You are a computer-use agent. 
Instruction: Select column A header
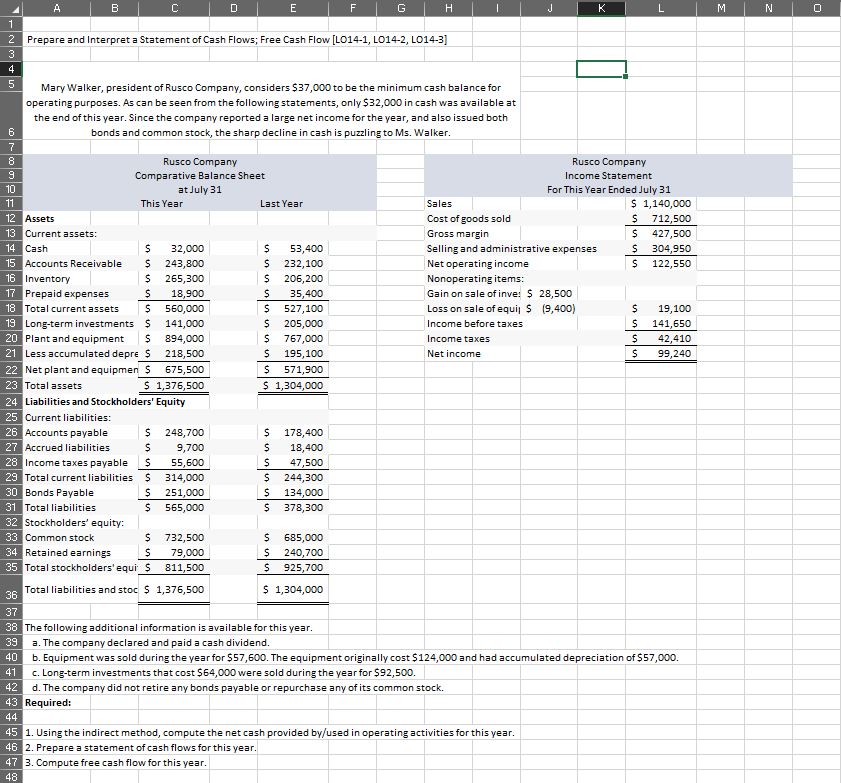point(57,8)
